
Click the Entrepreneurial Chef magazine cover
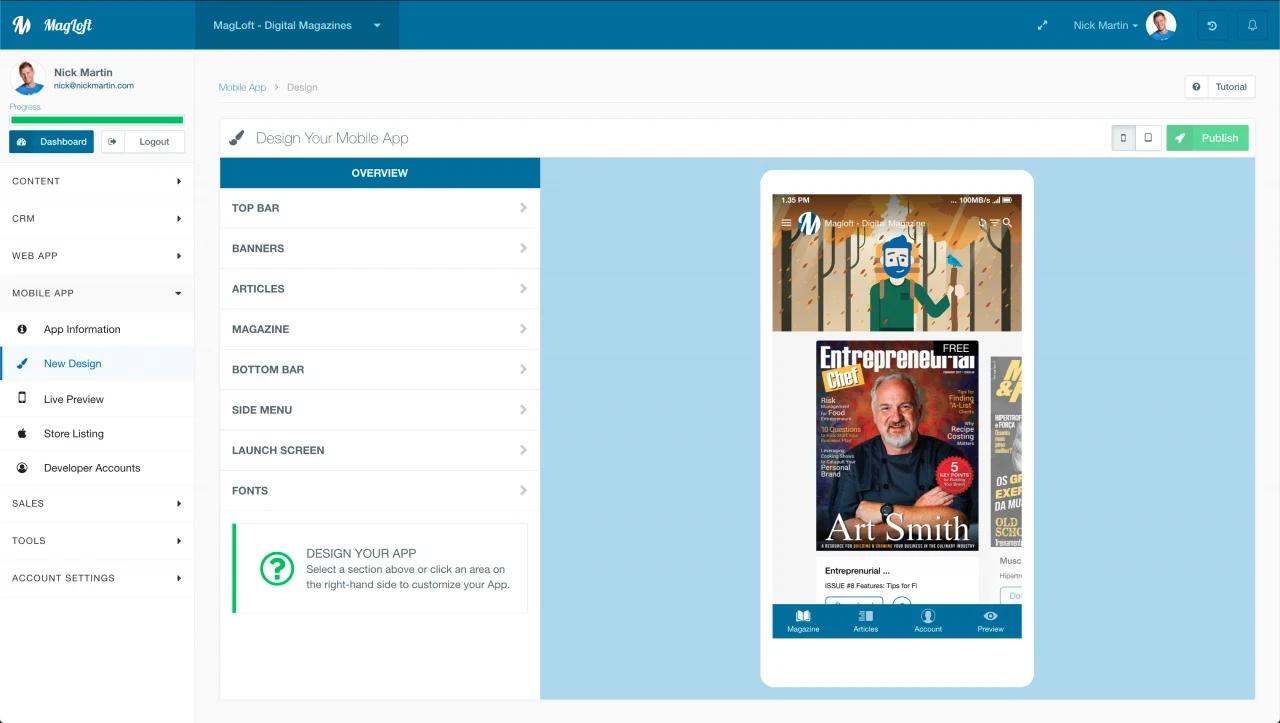[895, 445]
